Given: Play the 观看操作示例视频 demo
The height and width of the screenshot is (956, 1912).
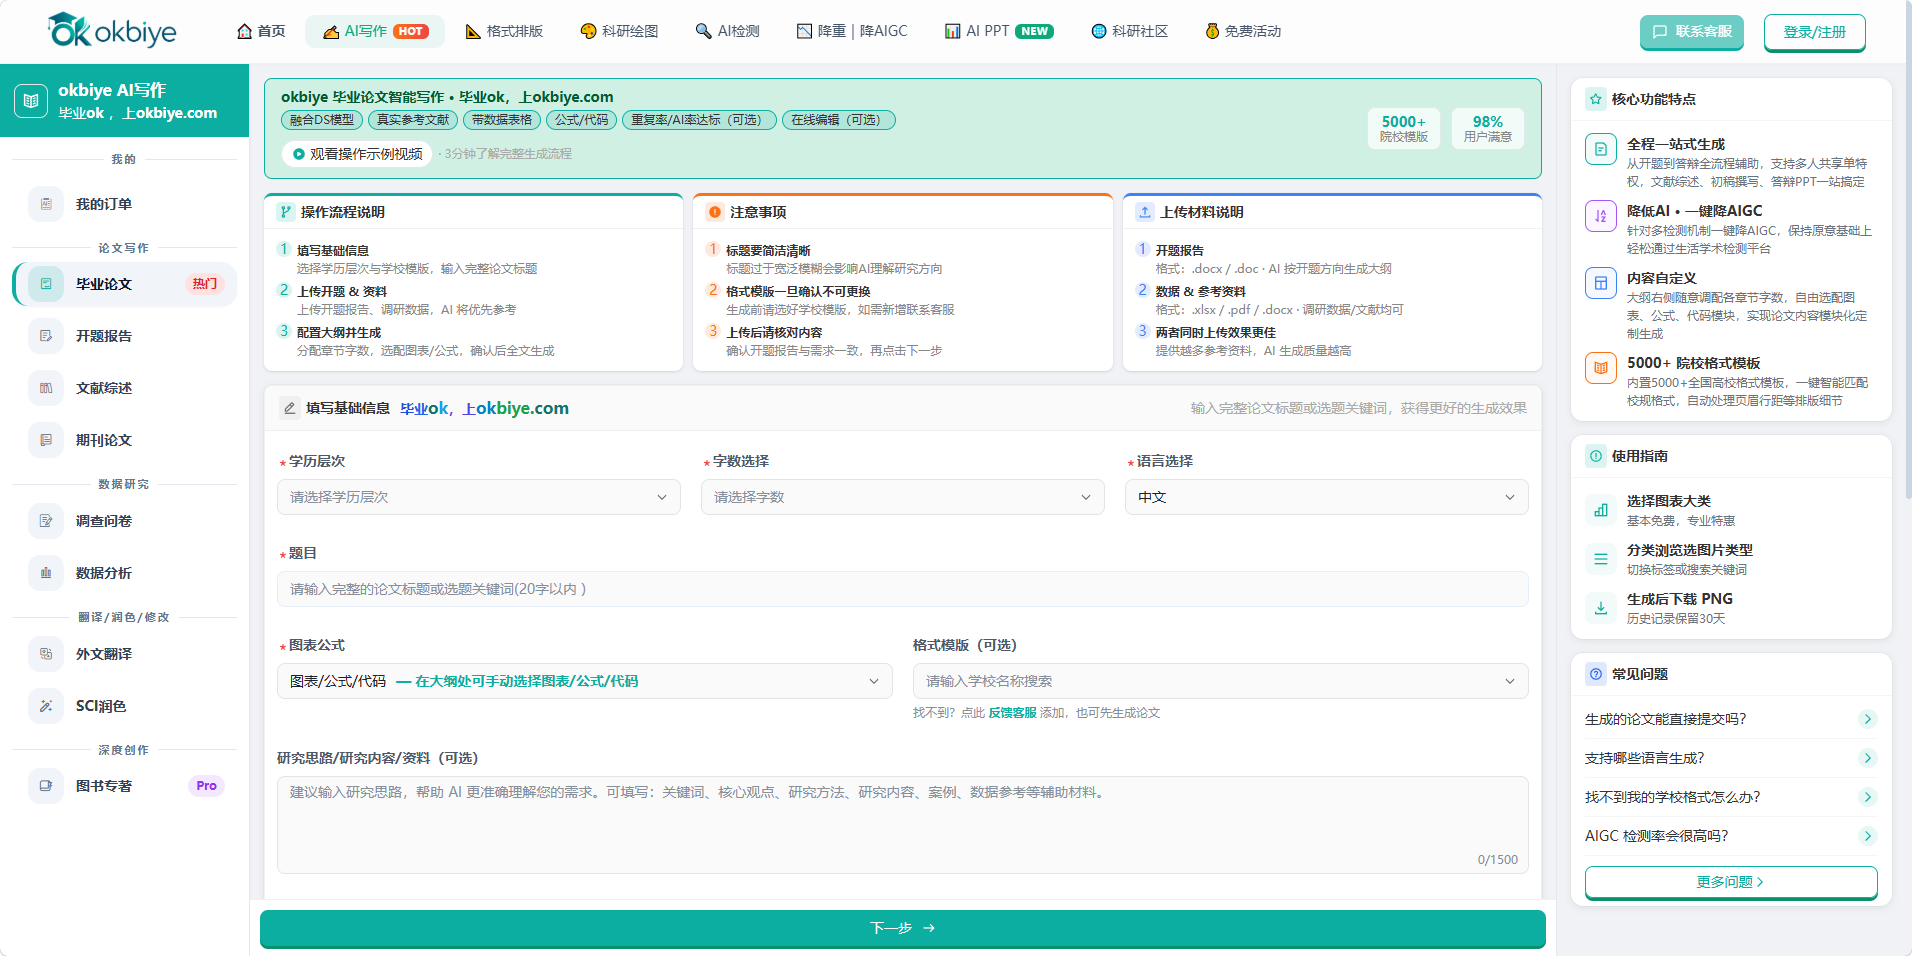Looking at the screenshot, I should [x=357, y=154].
